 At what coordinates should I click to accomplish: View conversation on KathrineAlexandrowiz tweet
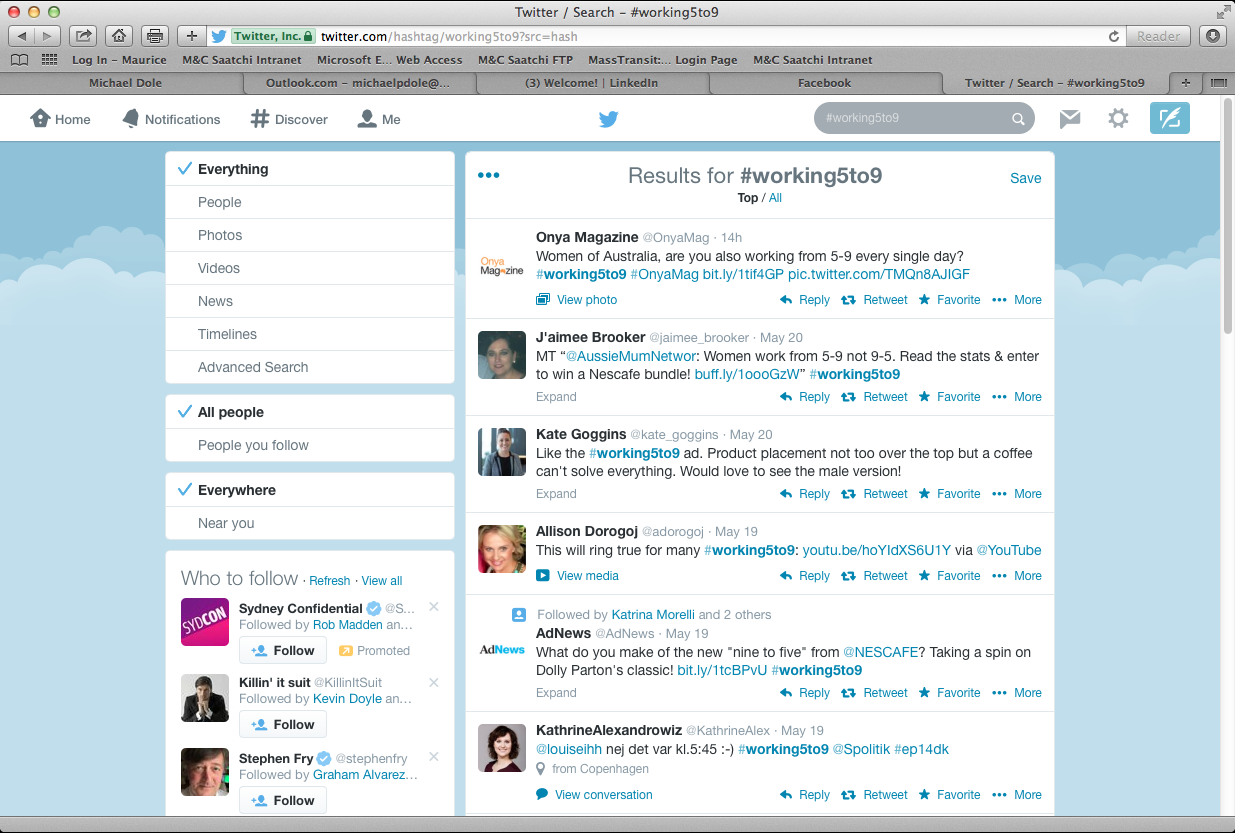coord(594,795)
